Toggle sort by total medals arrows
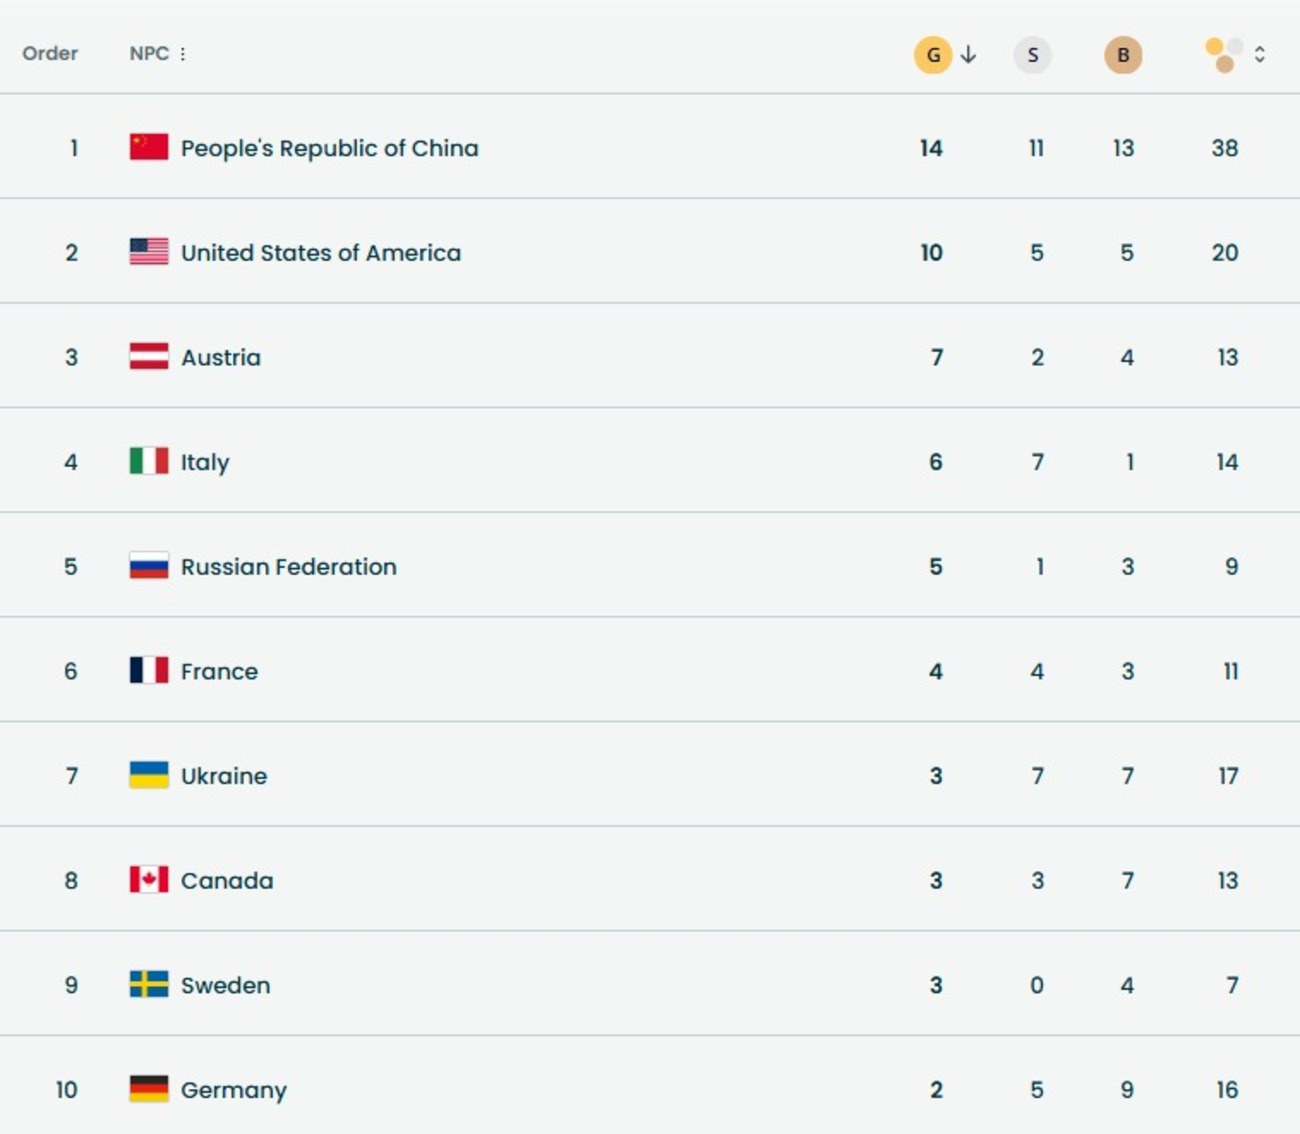Viewport: 1300px width, 1134px height. 1260,55
